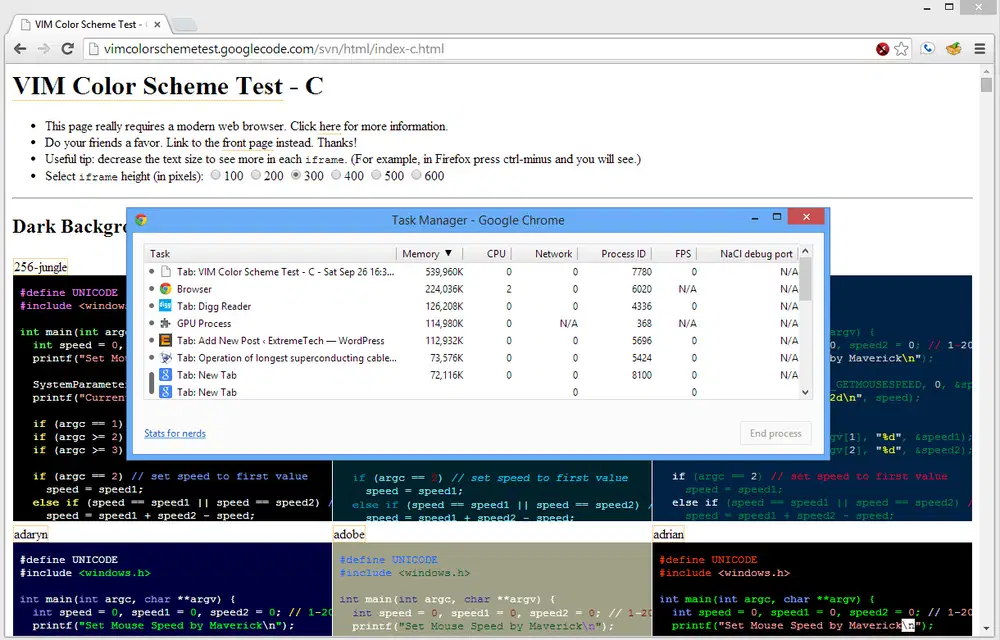The width and height of the screenshot is (1000, 640).
Task: Open the Chrome hamburger menu
Action: pyautogui.click(x=980, y=49)
